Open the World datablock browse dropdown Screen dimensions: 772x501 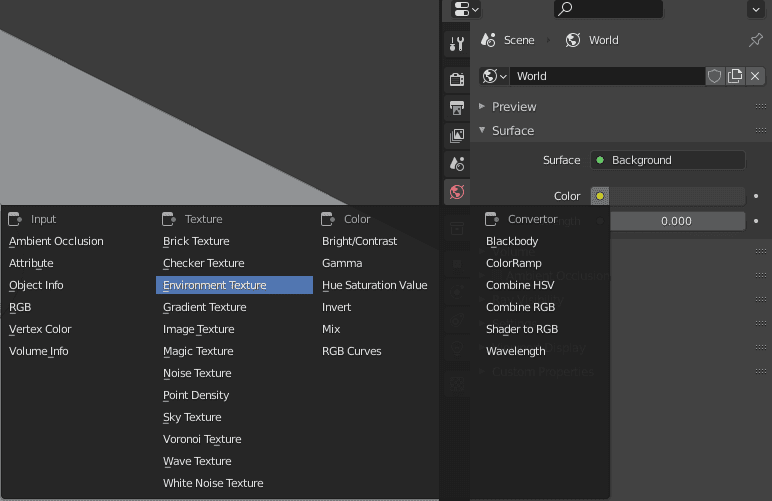[x=495, y=76]
